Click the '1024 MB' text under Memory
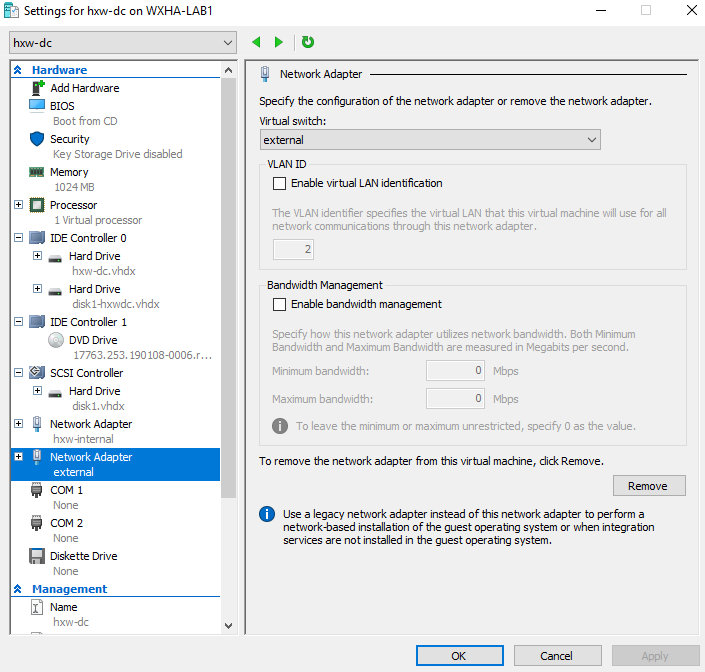Viewport: 705px width, 672px height. click(74, 187)
